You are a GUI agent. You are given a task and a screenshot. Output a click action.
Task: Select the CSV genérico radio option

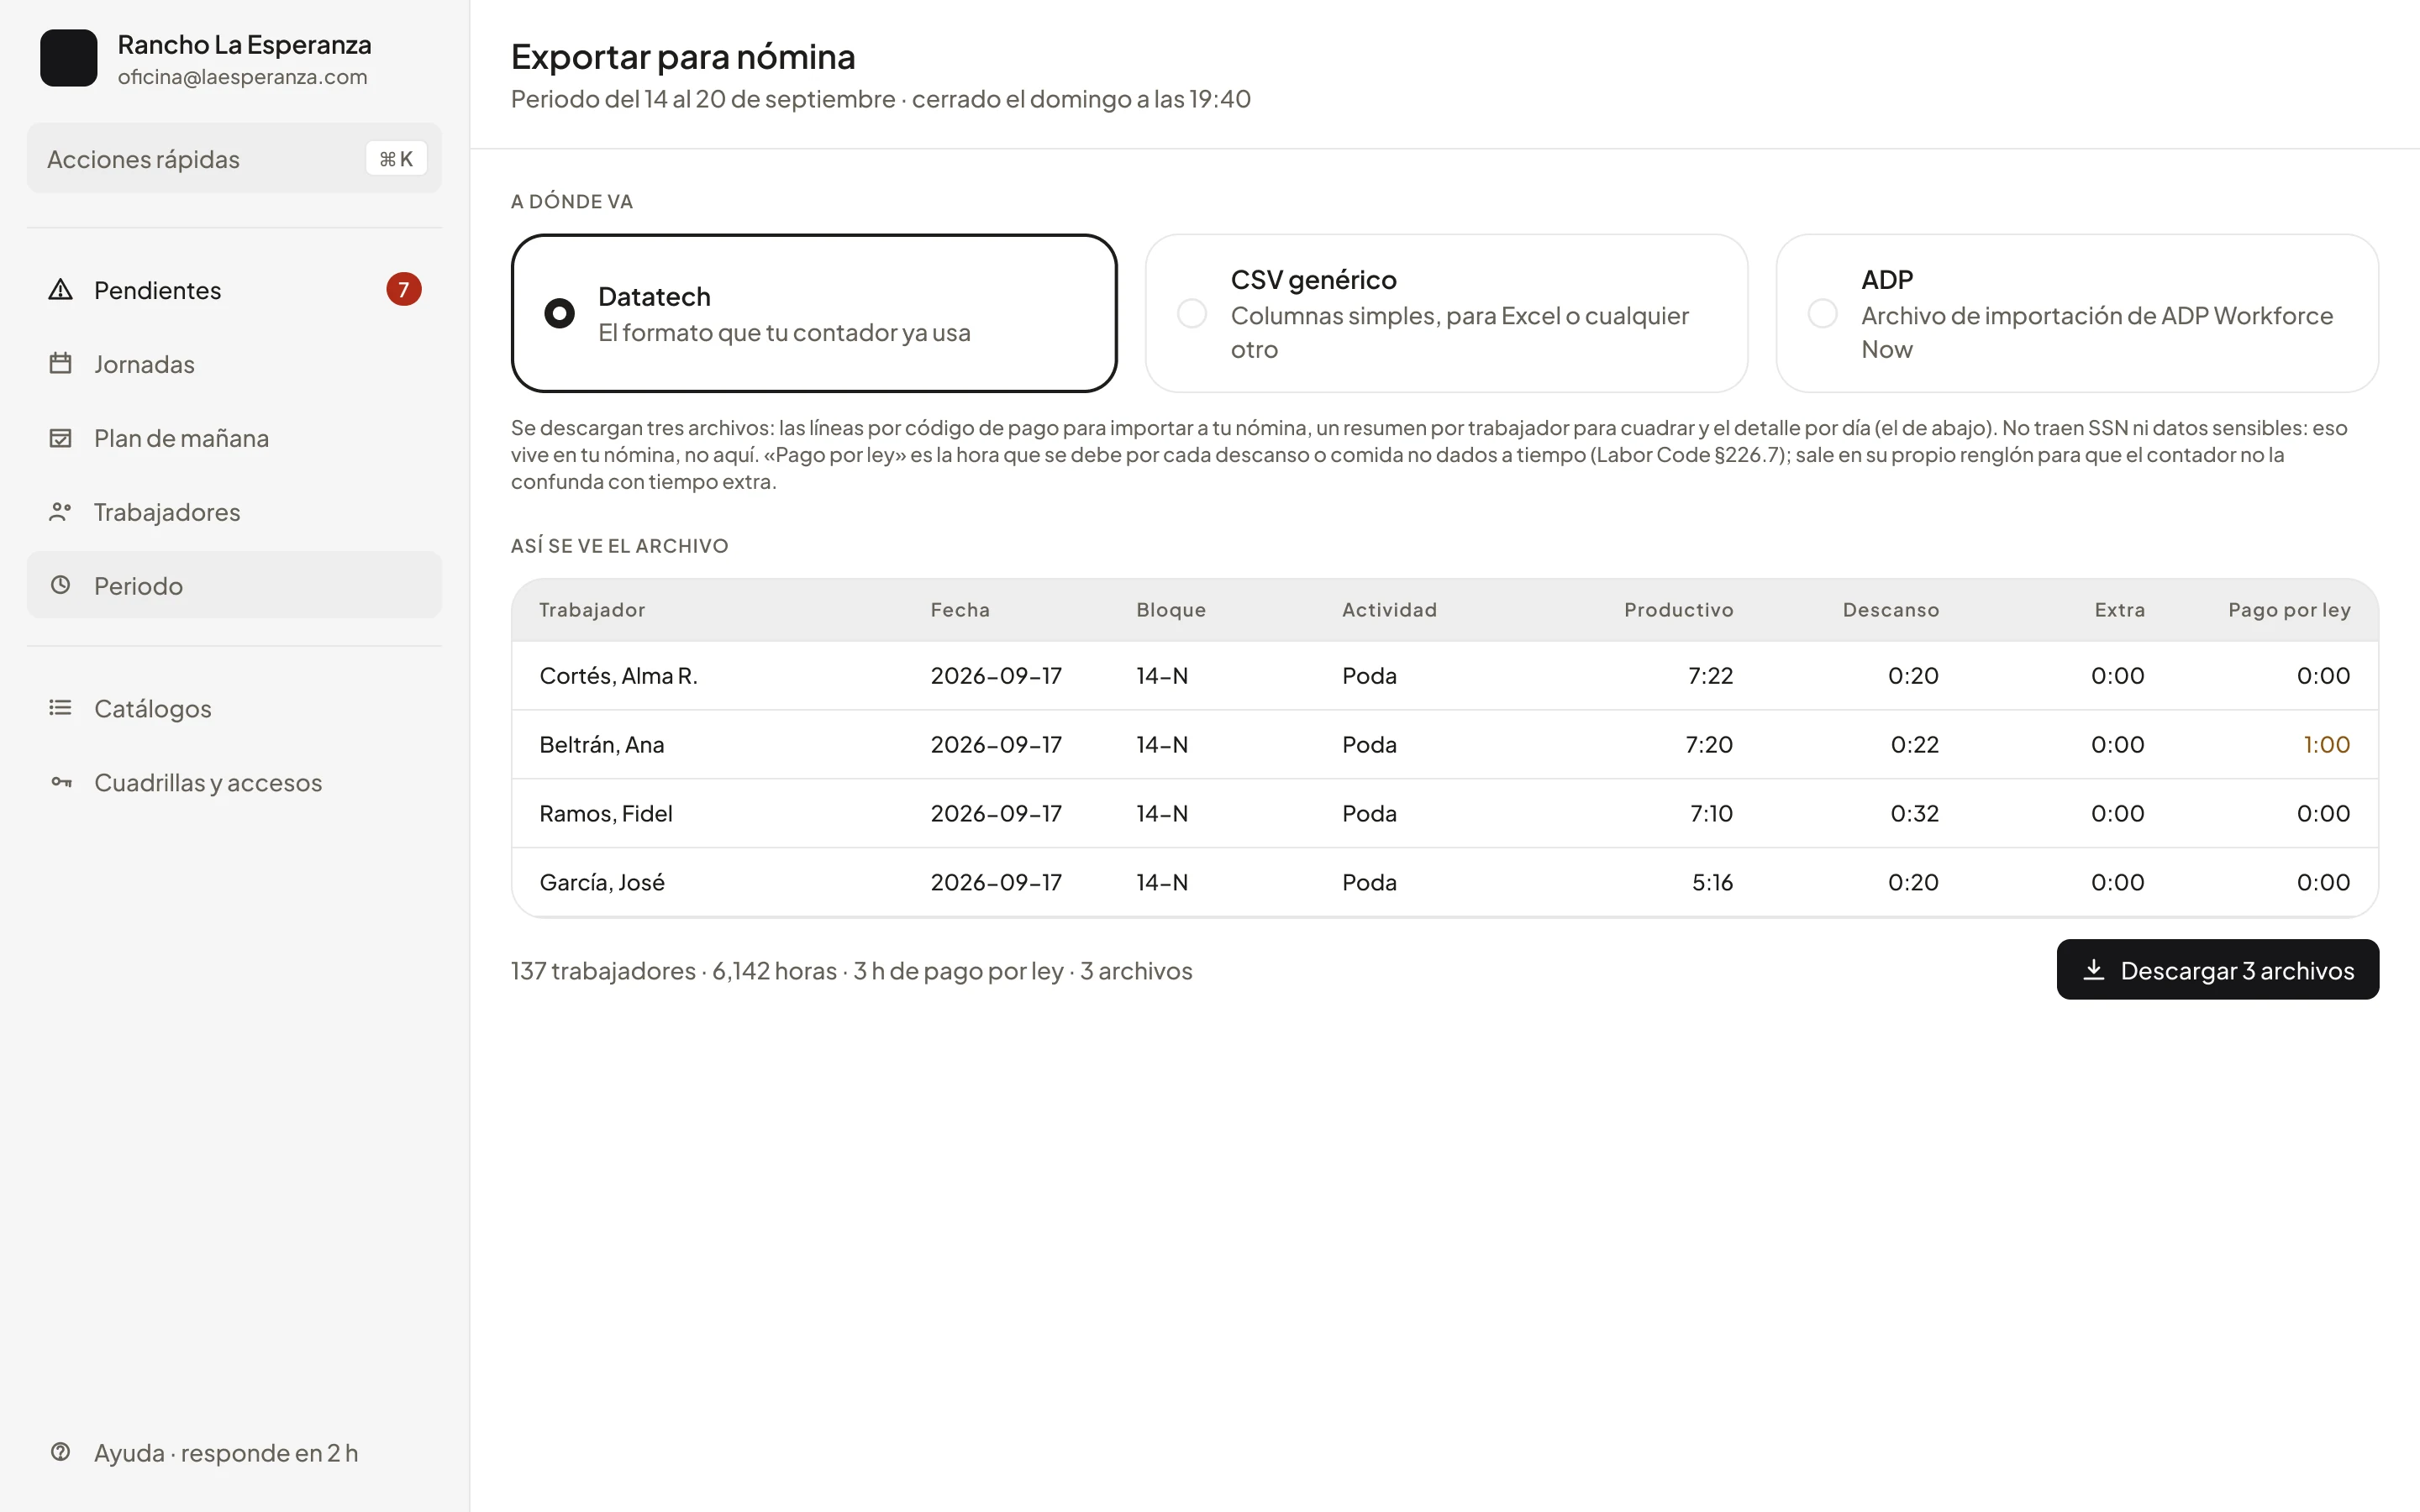(1192, 314)
